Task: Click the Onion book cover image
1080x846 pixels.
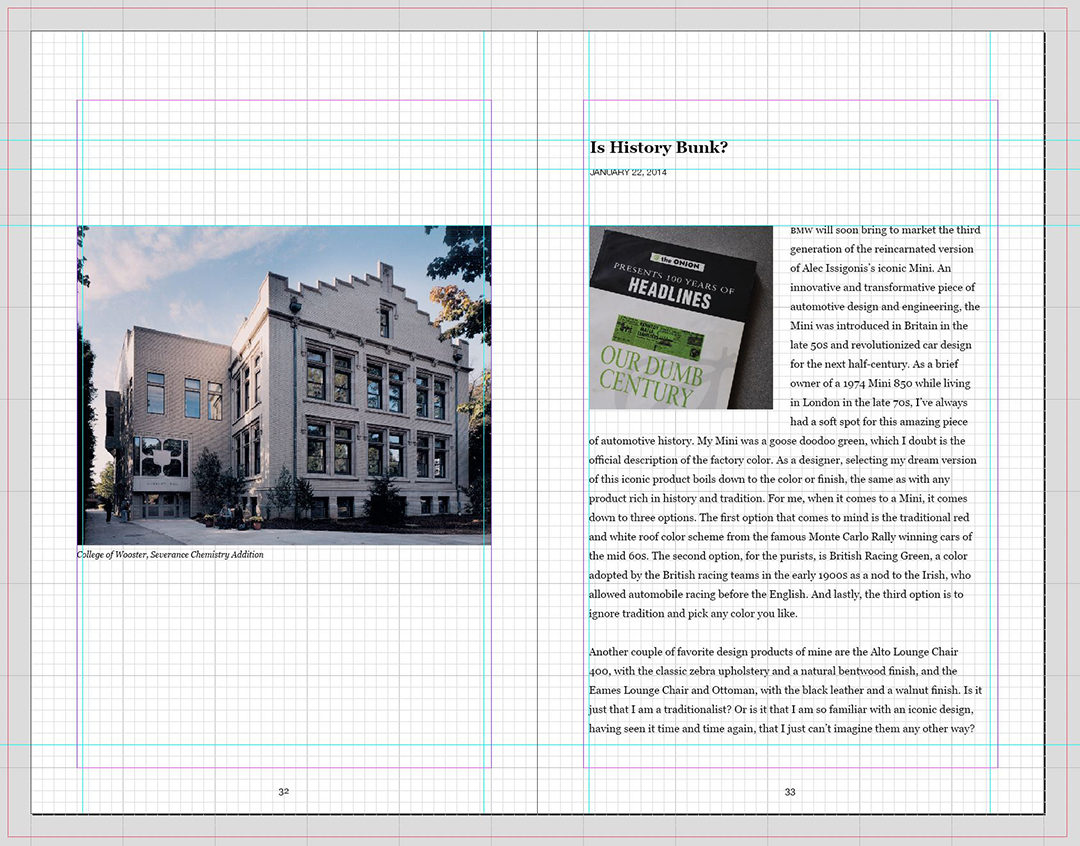Action: (x=680, y=317)
